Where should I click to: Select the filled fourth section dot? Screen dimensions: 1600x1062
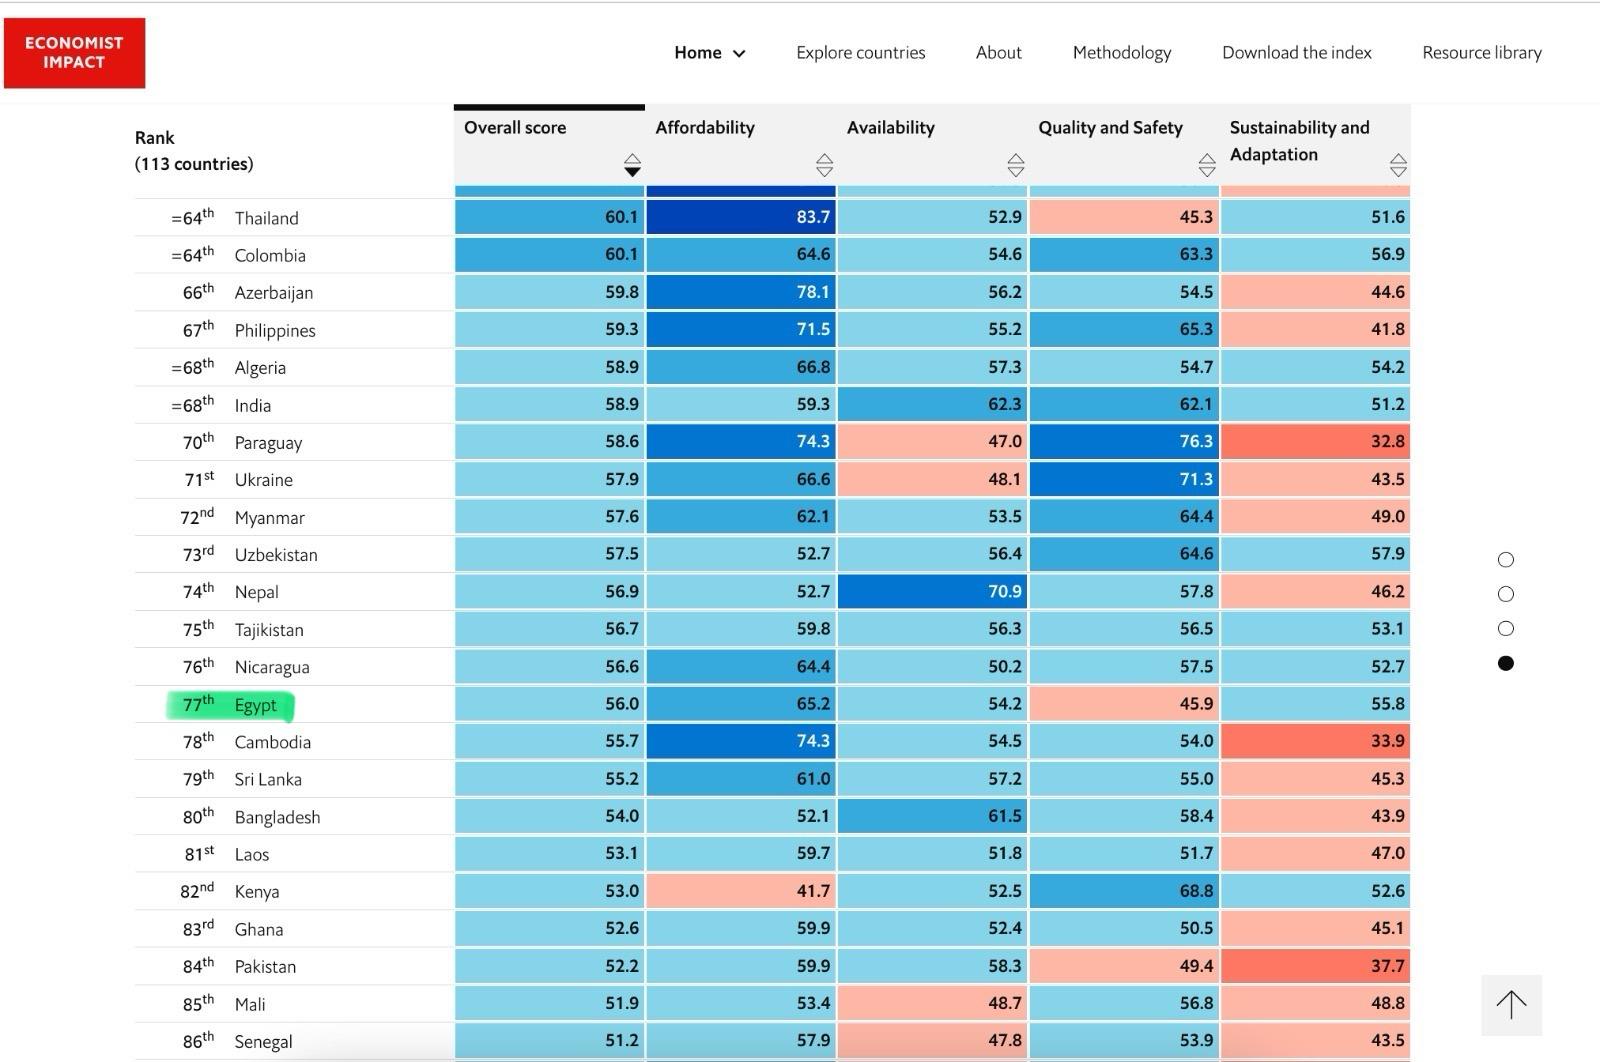(x=1506, y=663)
